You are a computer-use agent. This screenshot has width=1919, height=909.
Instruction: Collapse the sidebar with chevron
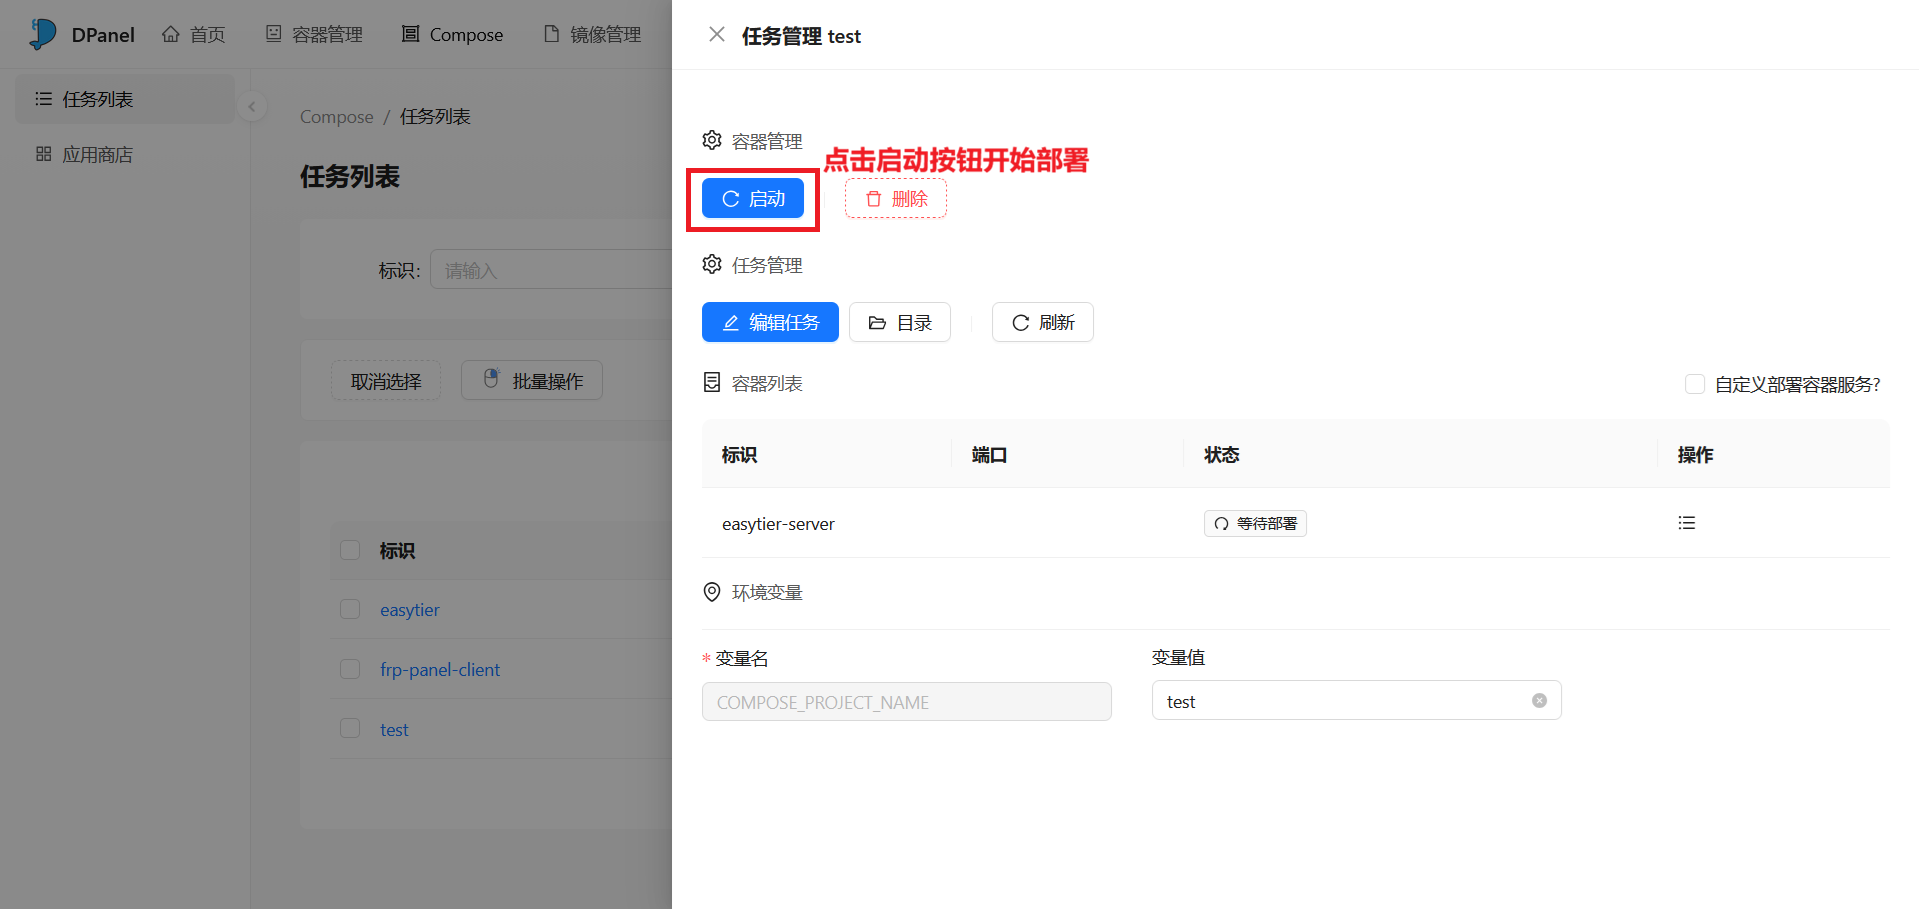252,106
